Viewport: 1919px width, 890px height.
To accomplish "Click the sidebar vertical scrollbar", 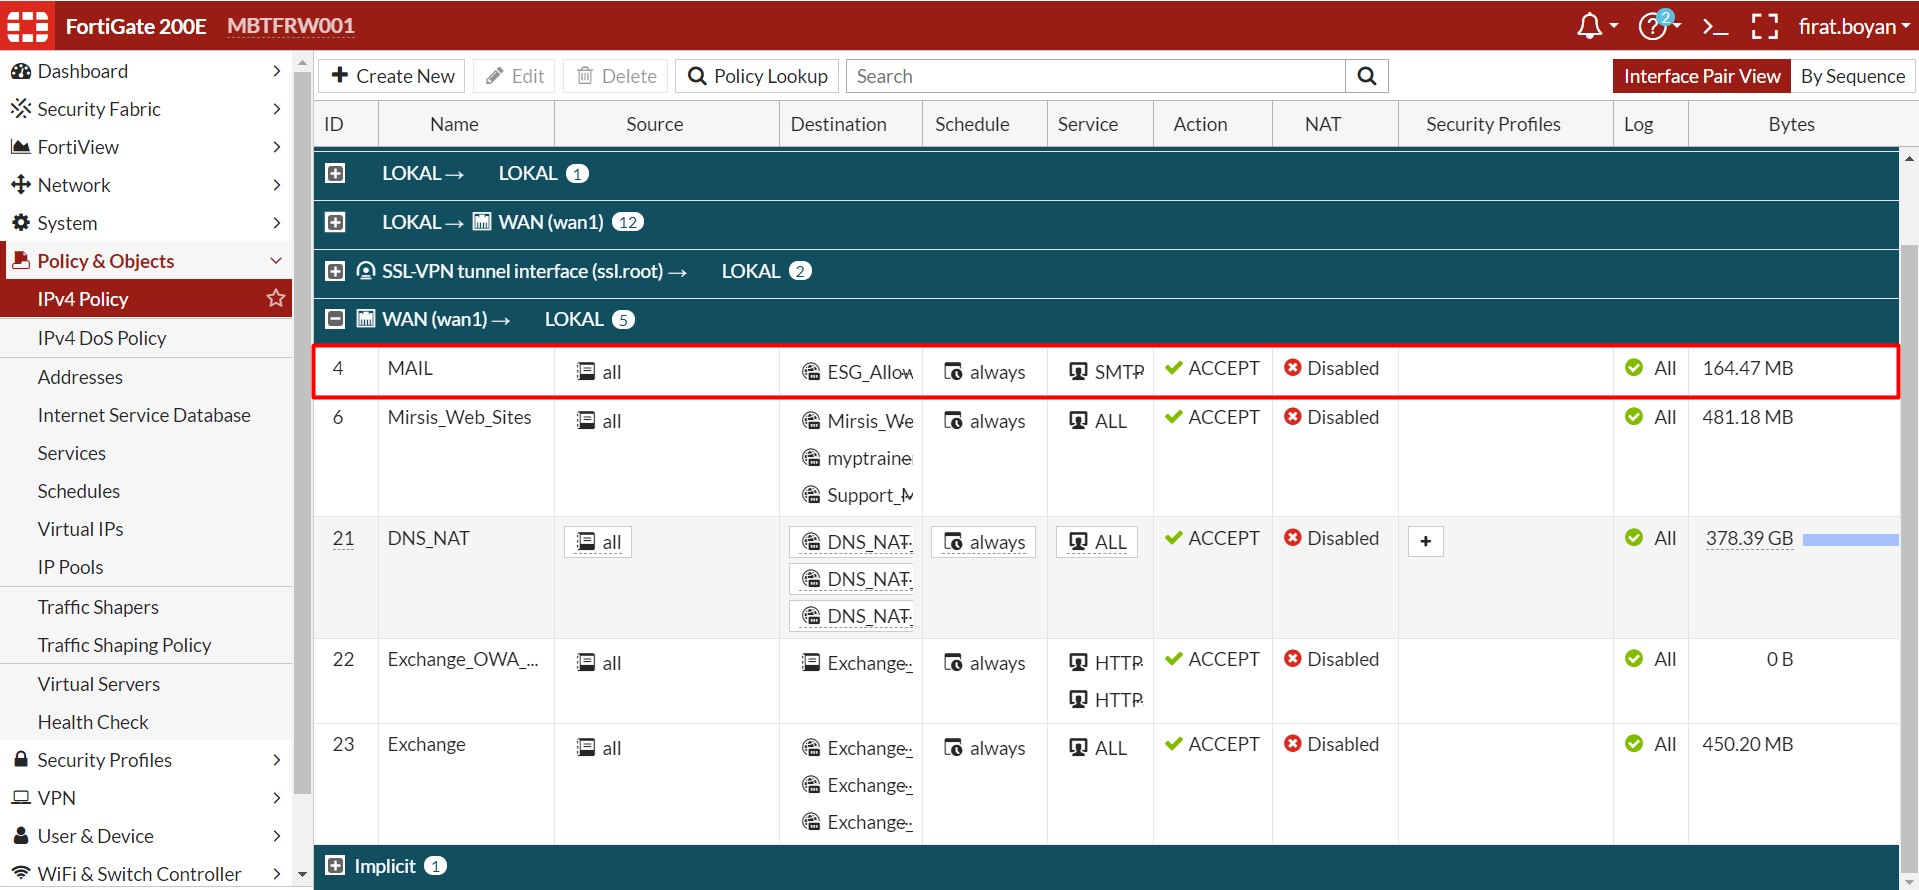I will point(302,433).
